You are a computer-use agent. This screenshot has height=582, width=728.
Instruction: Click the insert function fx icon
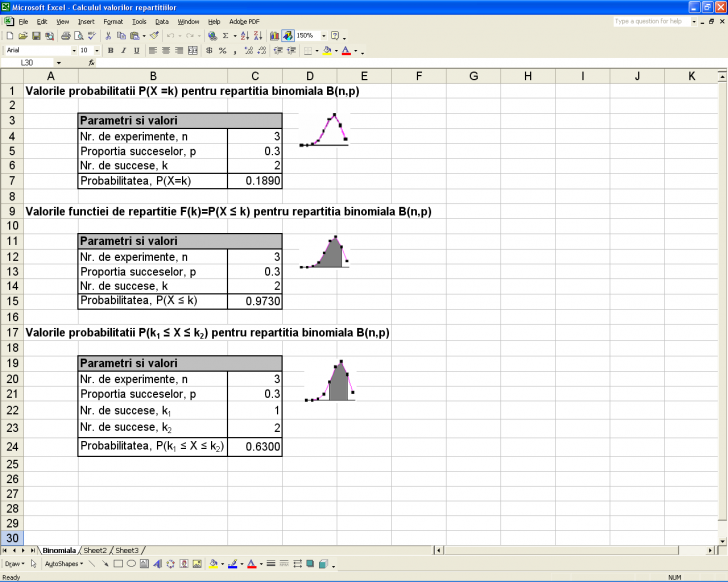(91, 63)
